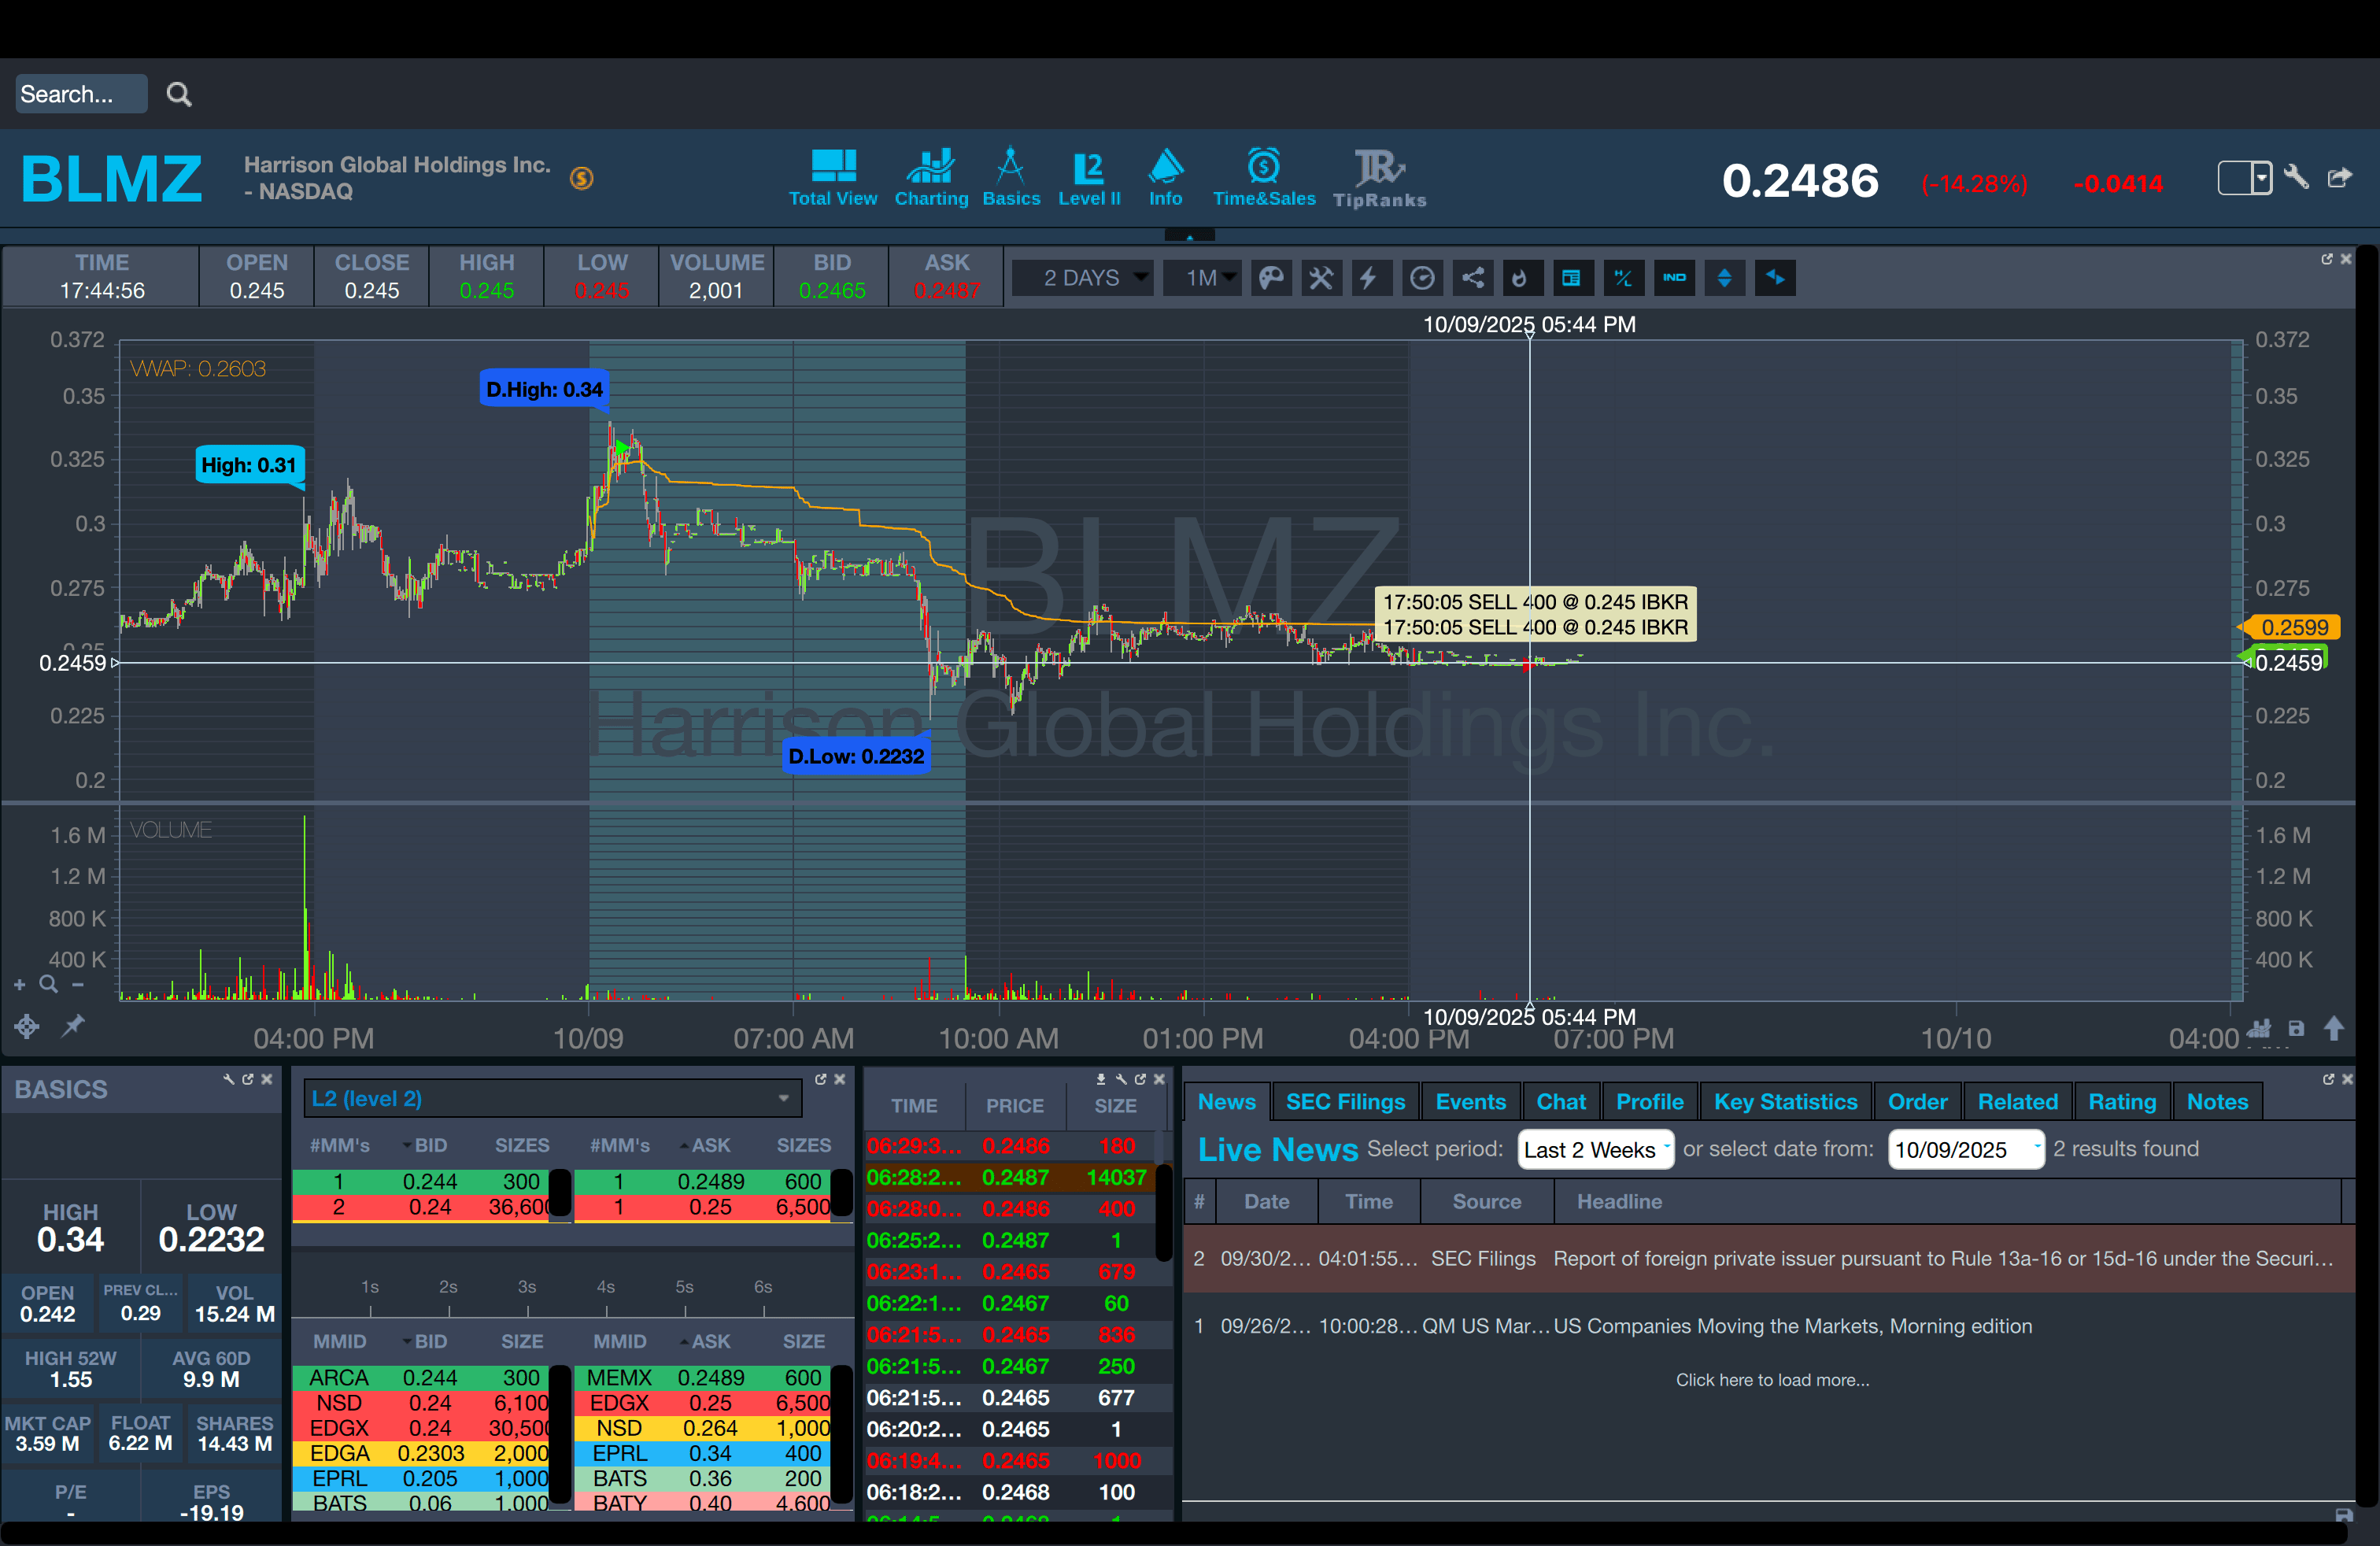Click the lightning bolt chart icon
This screenshot has height=1546, width=2380.
(x=1371, y=278)
